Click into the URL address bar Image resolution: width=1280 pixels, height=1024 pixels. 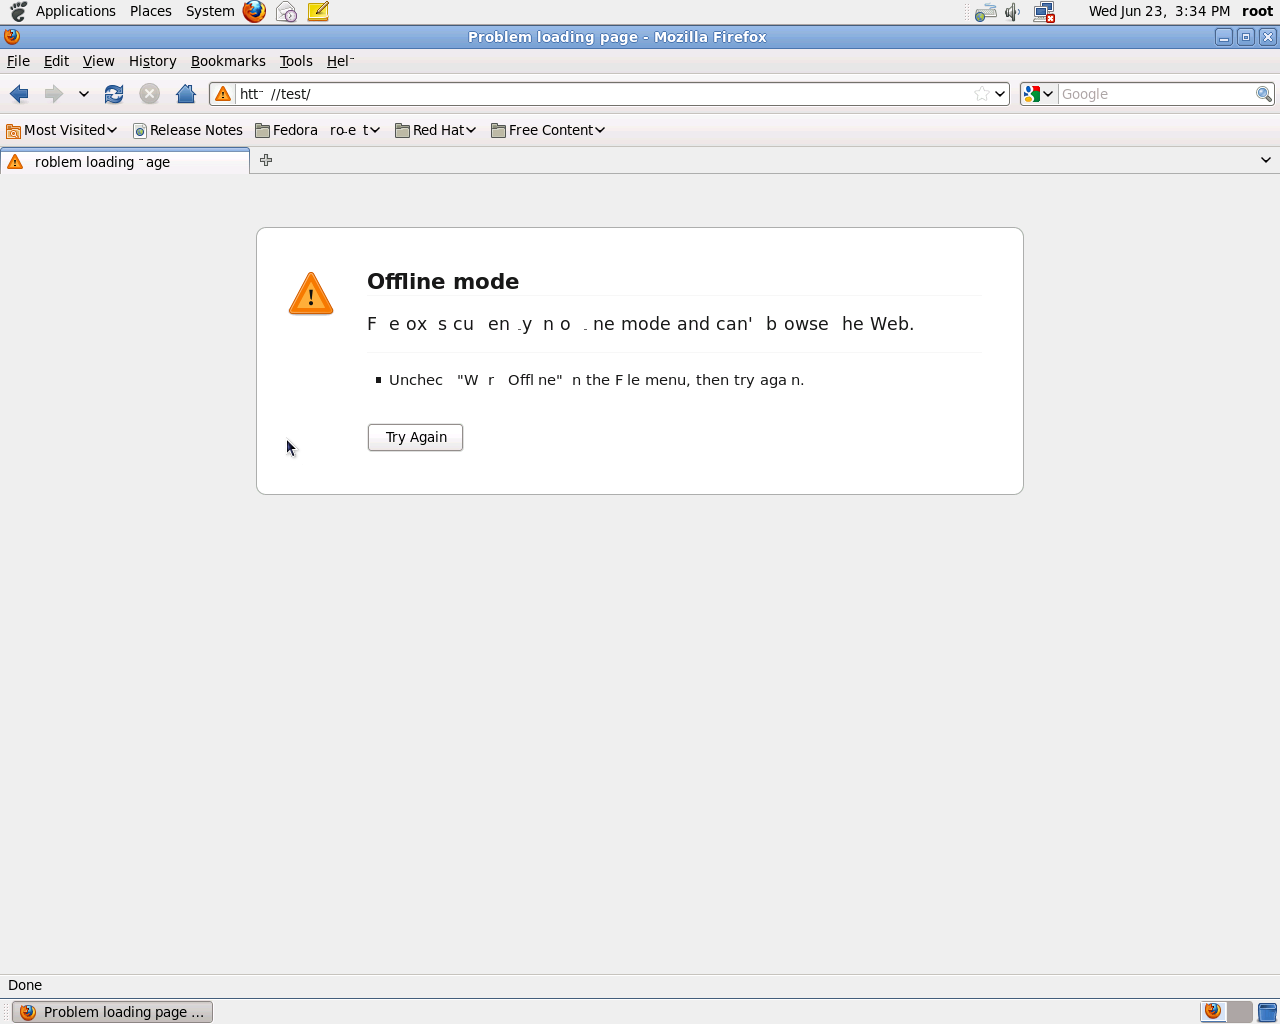600,94
